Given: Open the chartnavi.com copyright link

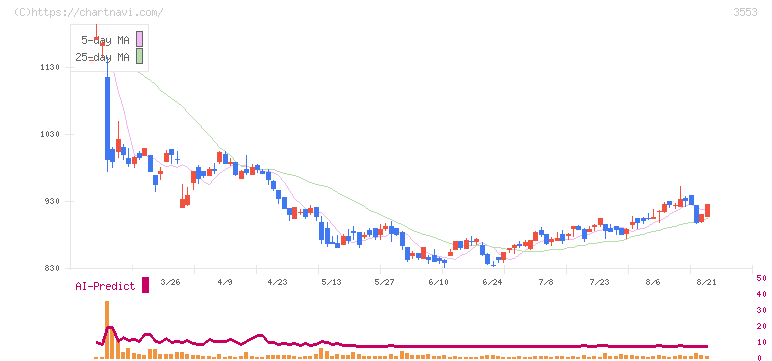Looking at the screenshot, I should [89, 12].
